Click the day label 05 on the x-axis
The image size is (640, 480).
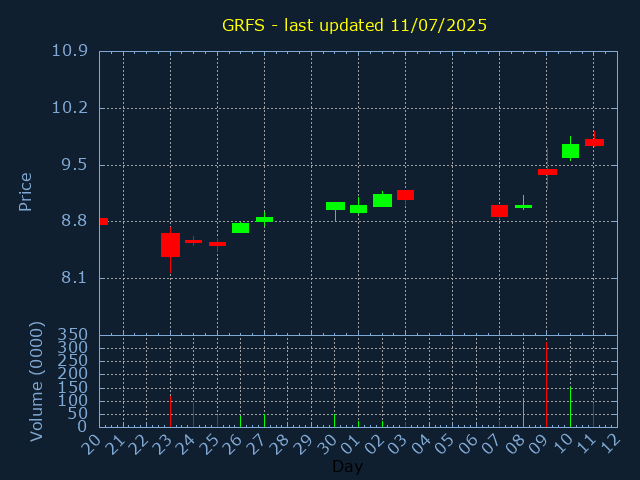pos(444,444)
